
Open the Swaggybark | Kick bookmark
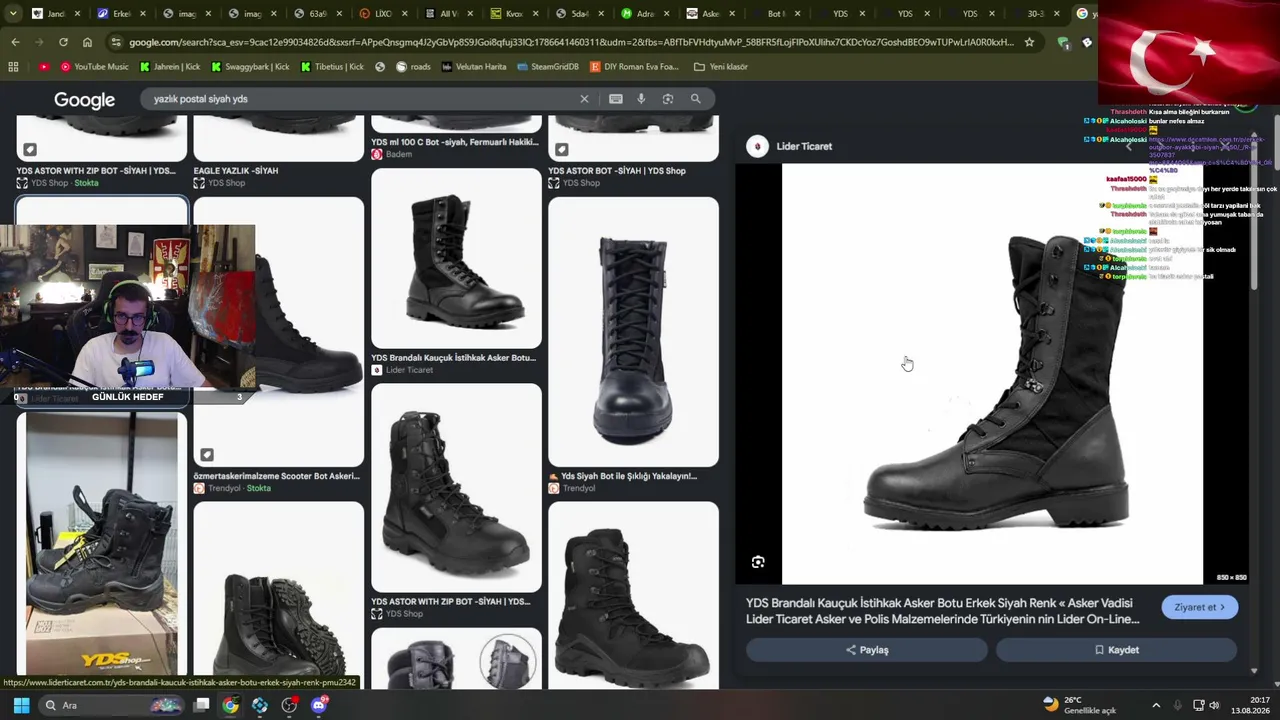click(250, 67)
